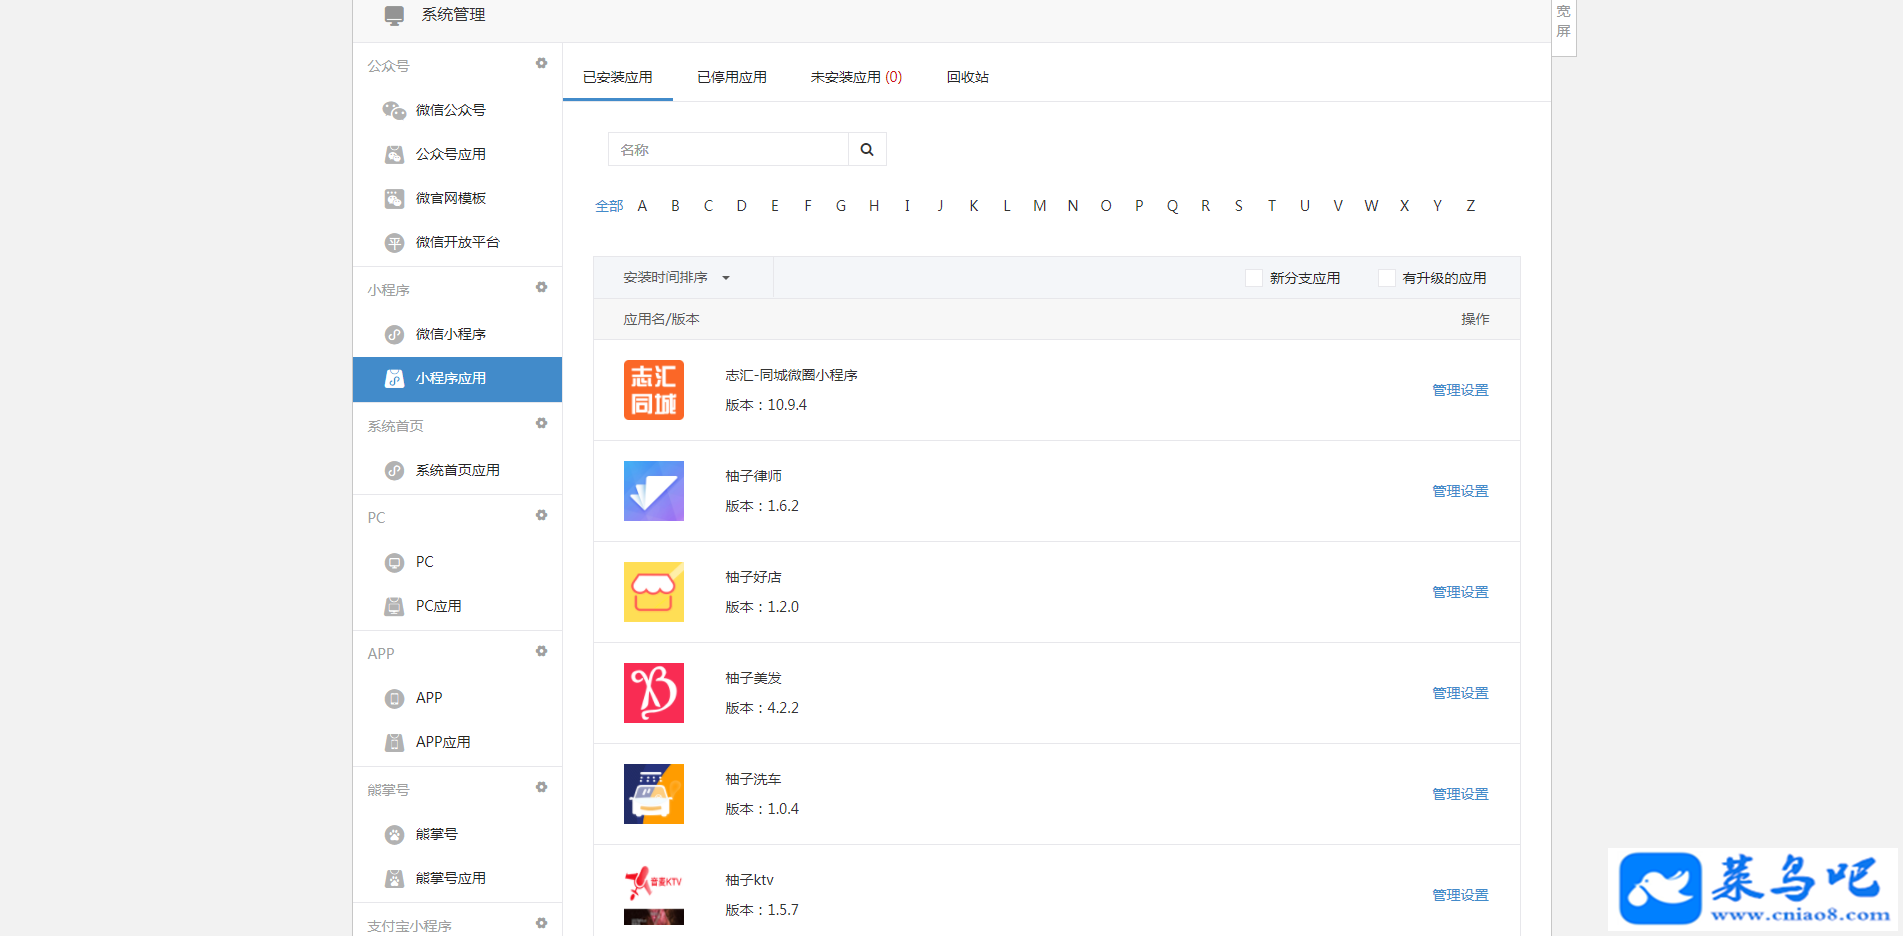Filter apps by letter Z
The height and width of the screenshot is (936, 1903).
(1470, 206)
